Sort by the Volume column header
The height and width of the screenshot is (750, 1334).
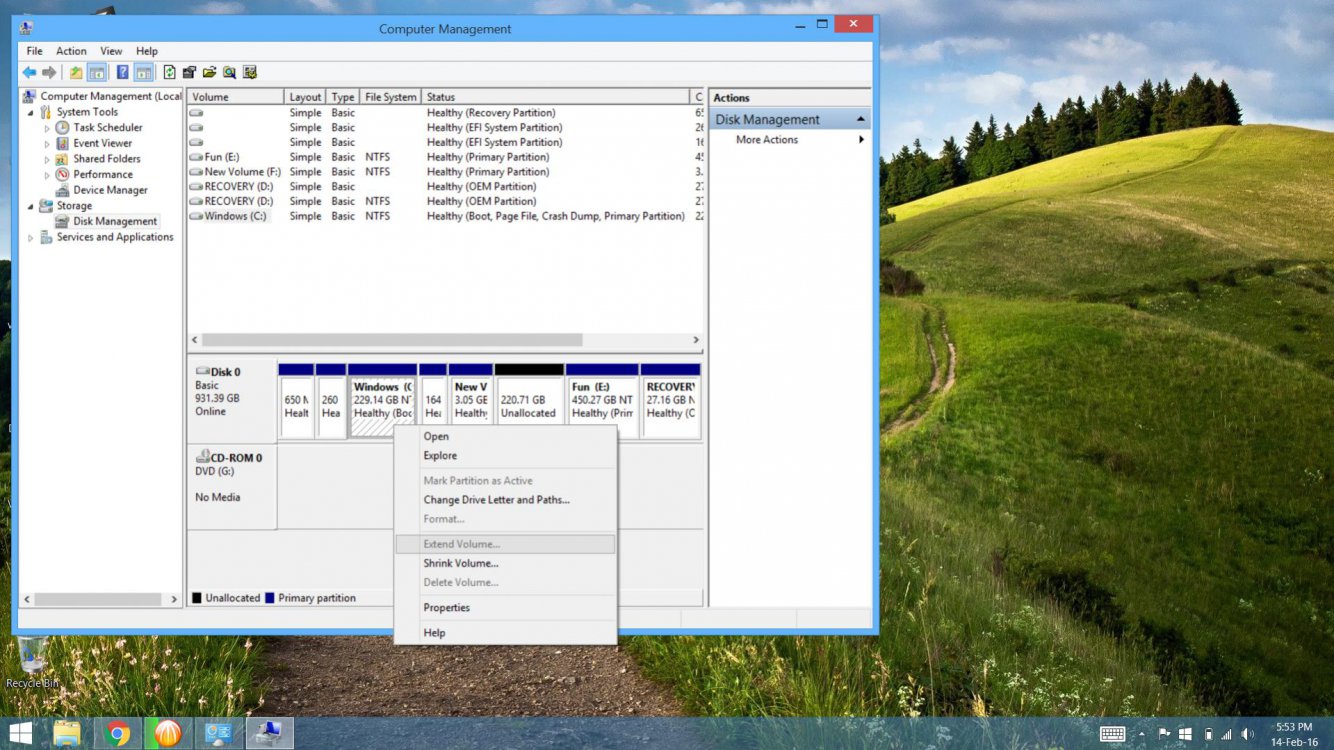click(x=235, y=97)
